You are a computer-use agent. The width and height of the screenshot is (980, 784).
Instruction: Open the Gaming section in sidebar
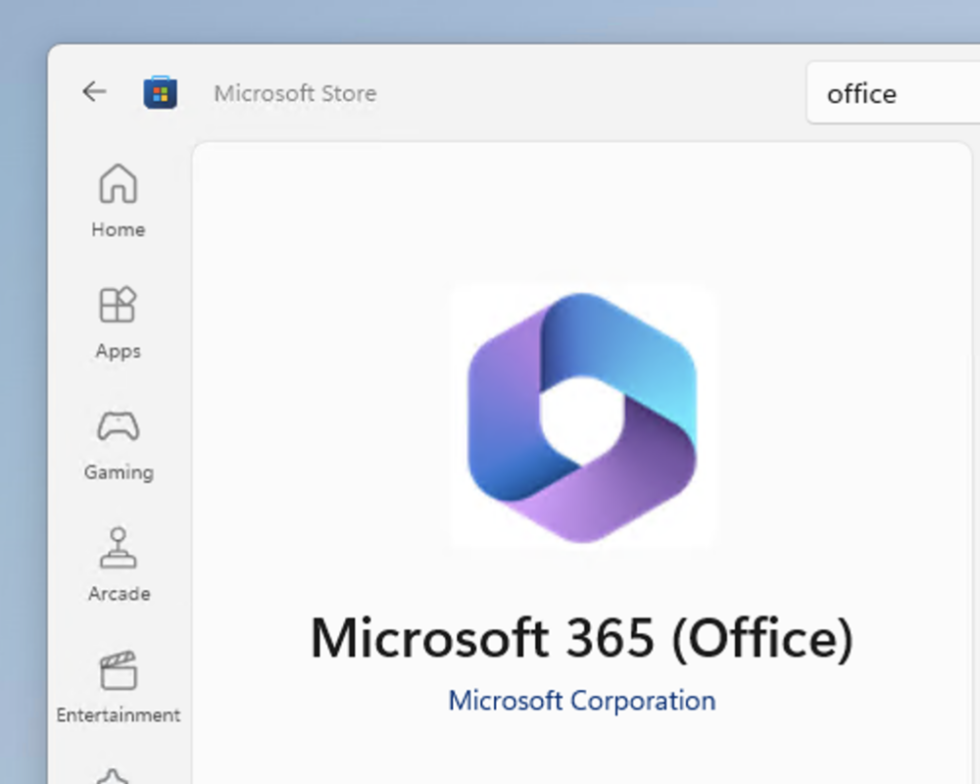click(x=118, y=445)
